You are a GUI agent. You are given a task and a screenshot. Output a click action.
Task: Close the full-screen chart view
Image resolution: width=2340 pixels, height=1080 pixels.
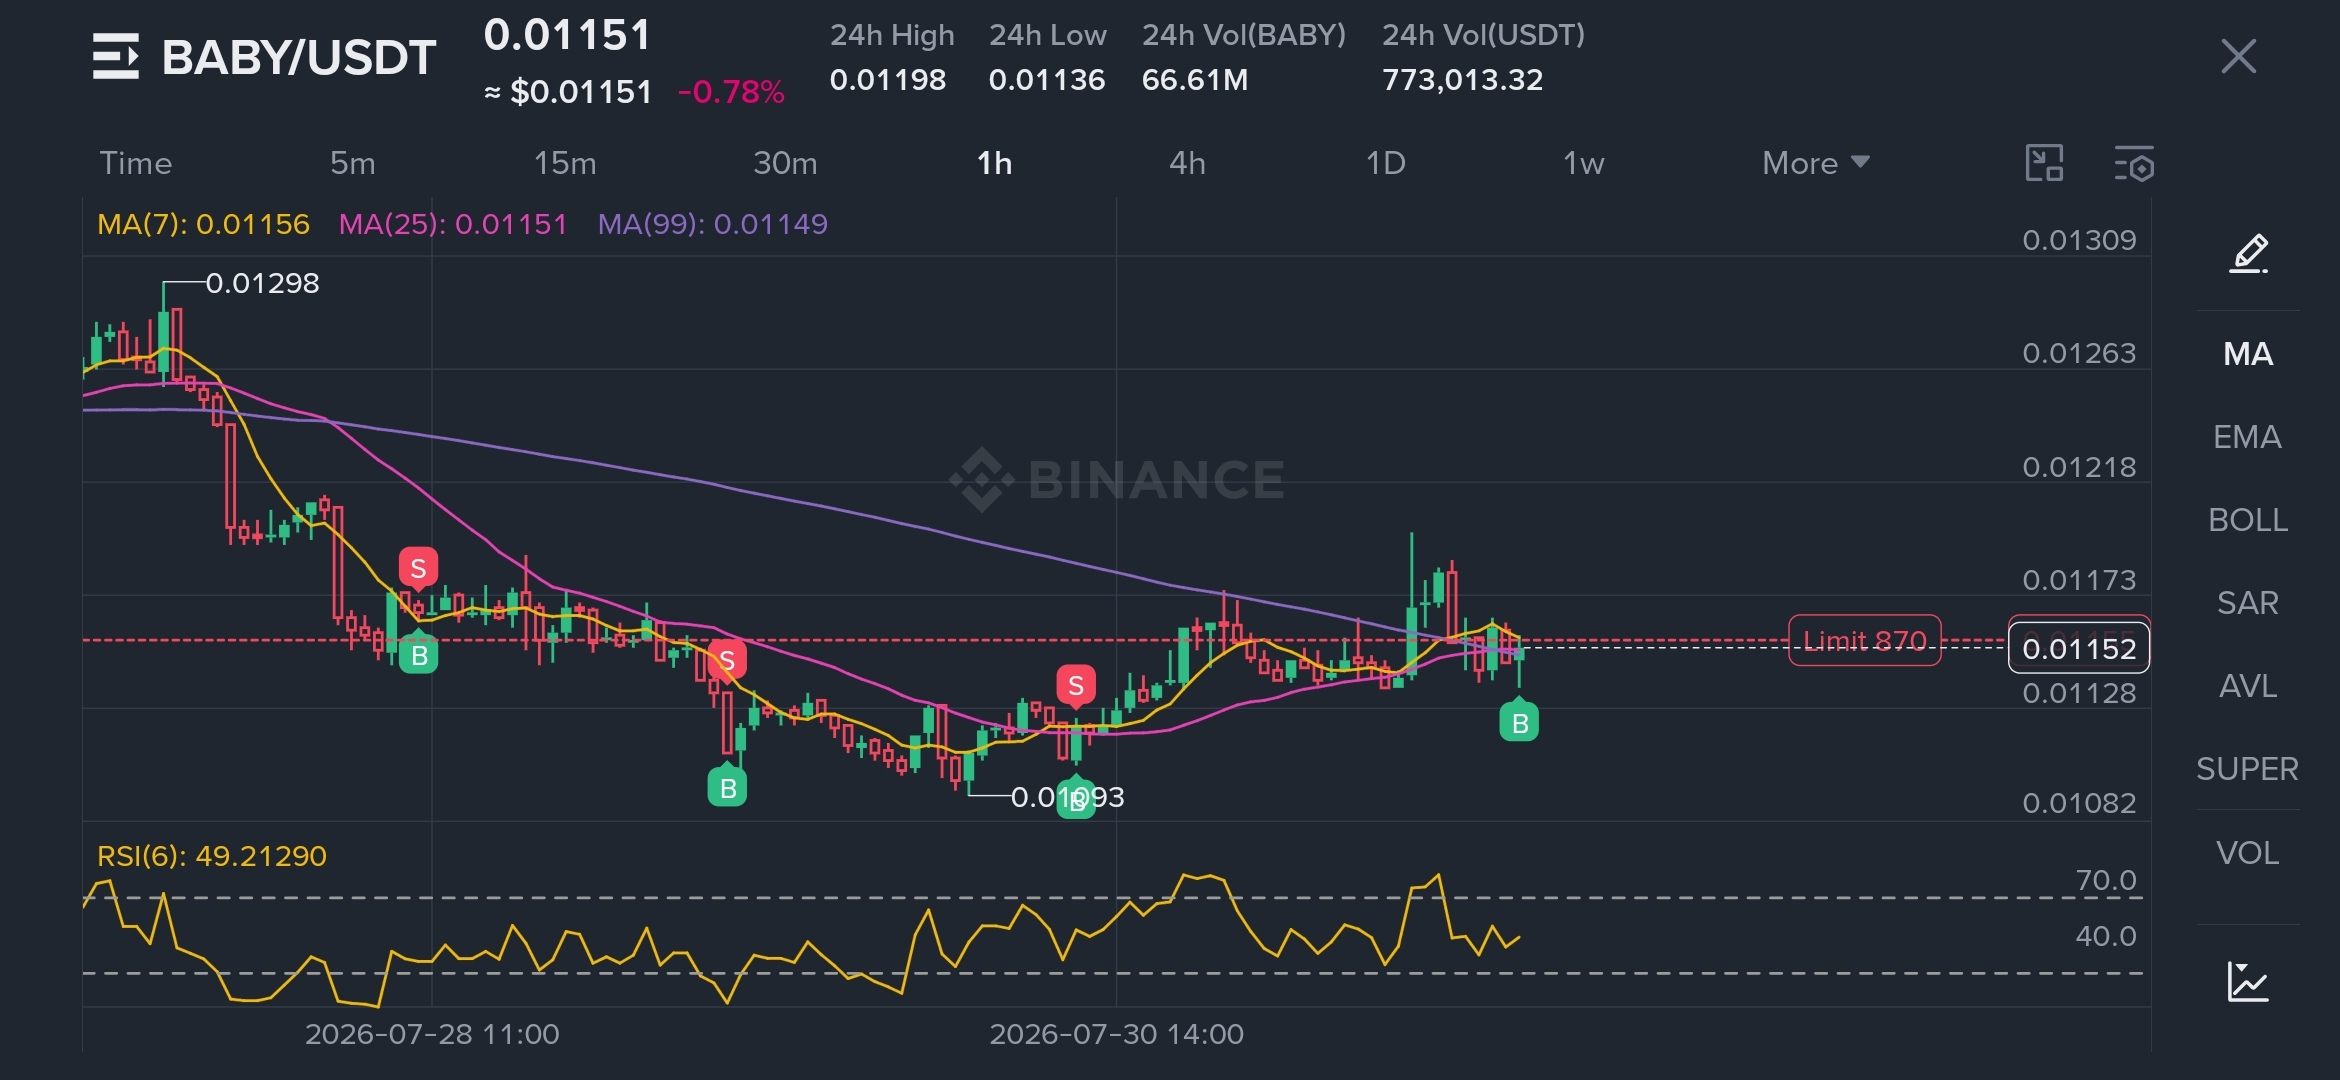pos(2238,56)
